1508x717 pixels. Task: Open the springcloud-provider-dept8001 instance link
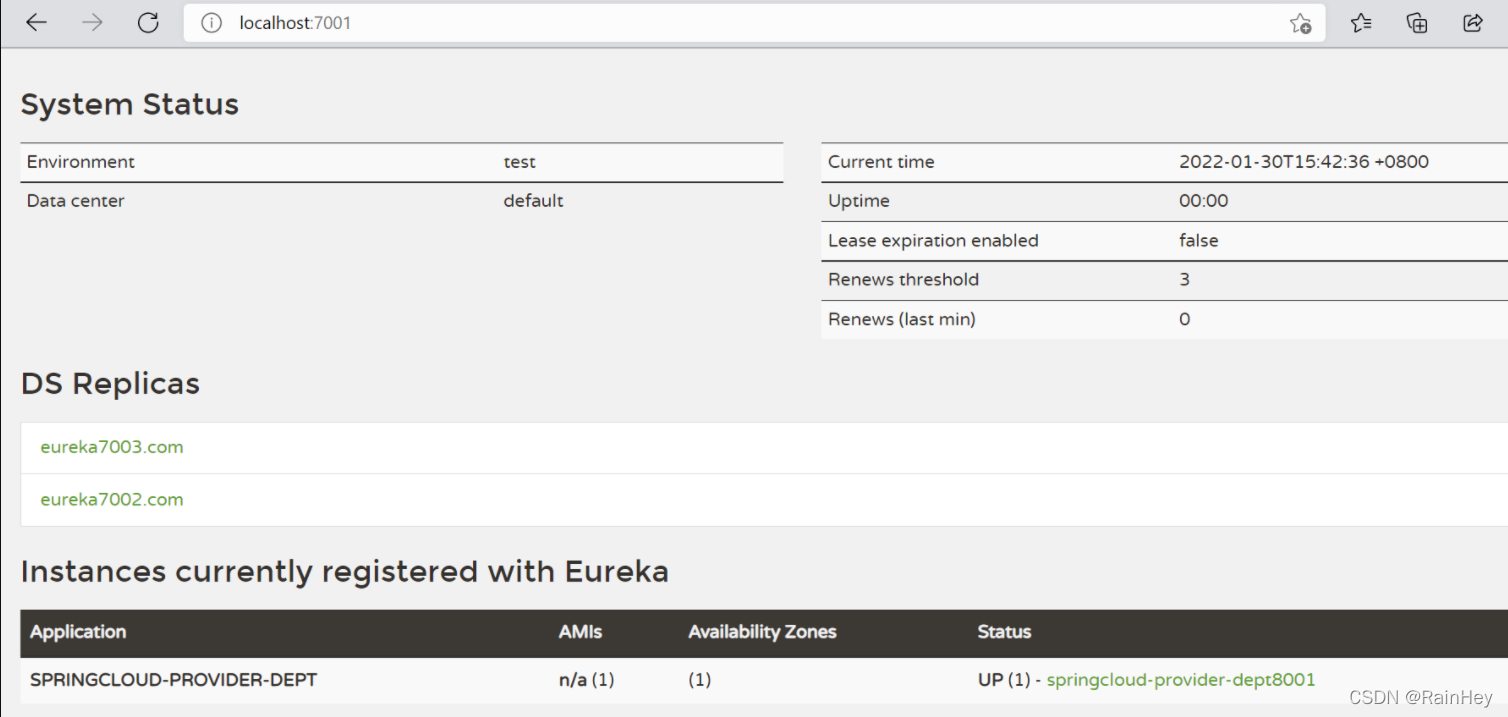point(1181,680)
